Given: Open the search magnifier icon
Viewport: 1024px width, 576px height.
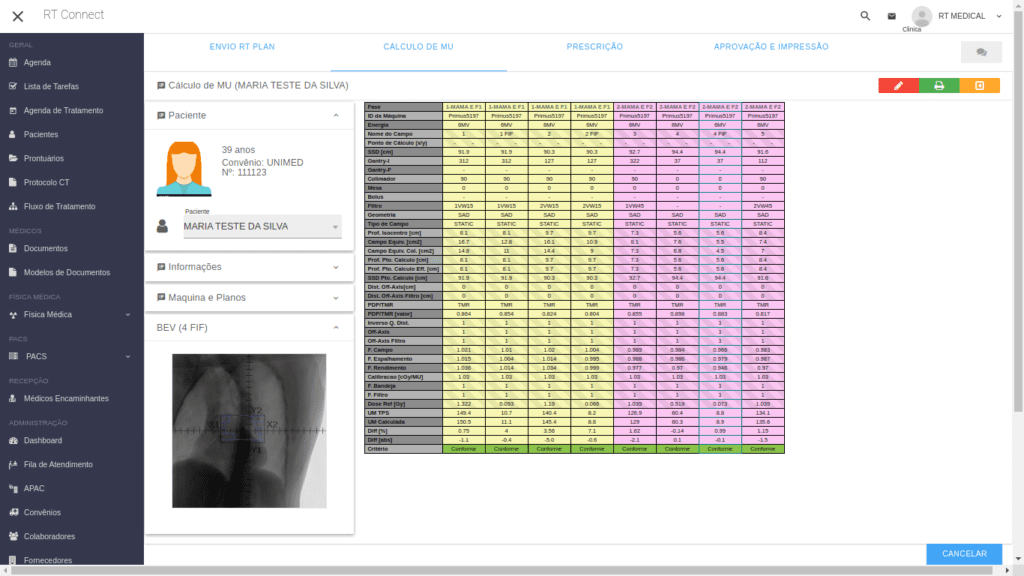Looking at the screenshot, I should coord(865,16).
